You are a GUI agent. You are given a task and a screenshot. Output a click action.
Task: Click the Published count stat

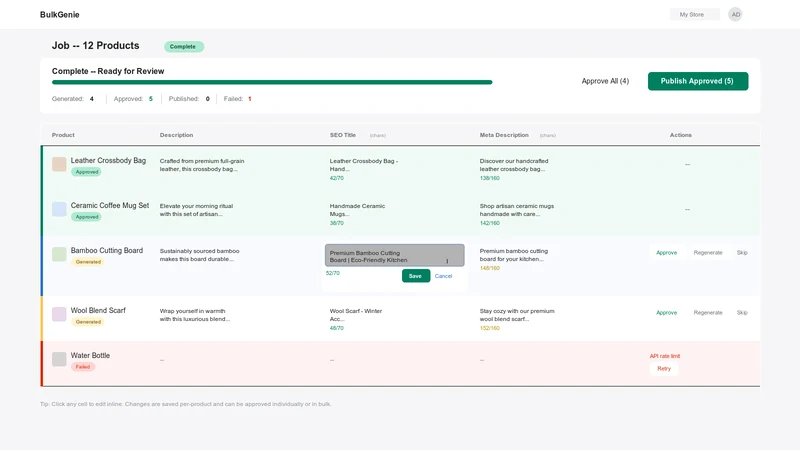(189, 99)
